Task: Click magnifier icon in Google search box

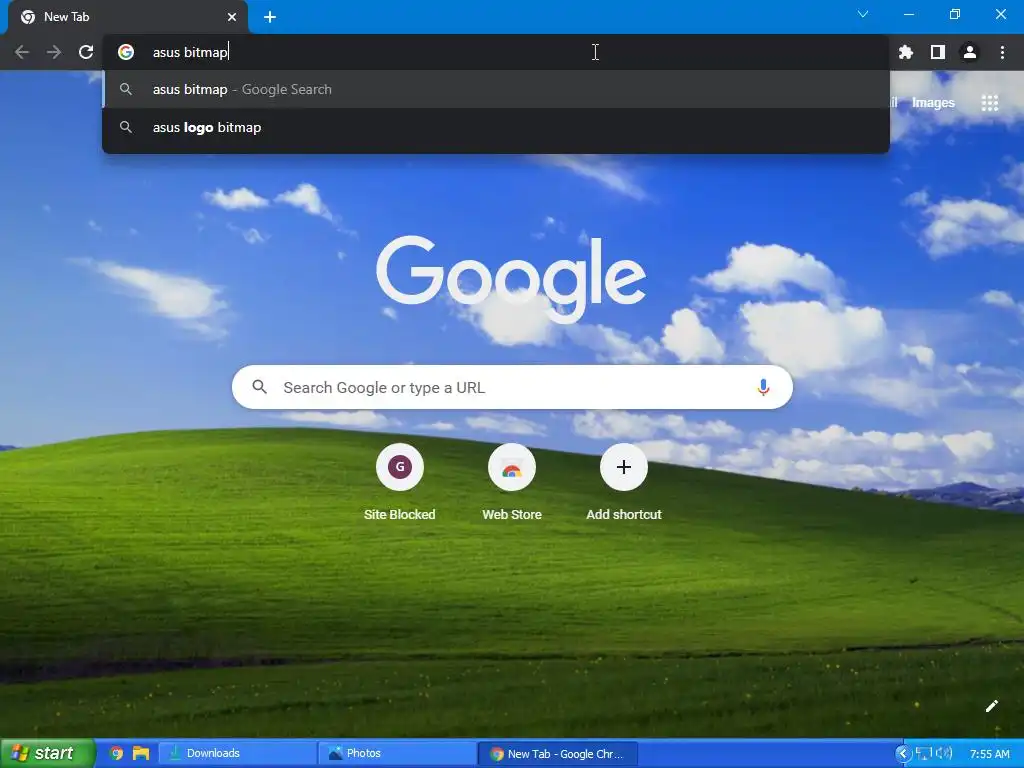Action: point(259,387)
